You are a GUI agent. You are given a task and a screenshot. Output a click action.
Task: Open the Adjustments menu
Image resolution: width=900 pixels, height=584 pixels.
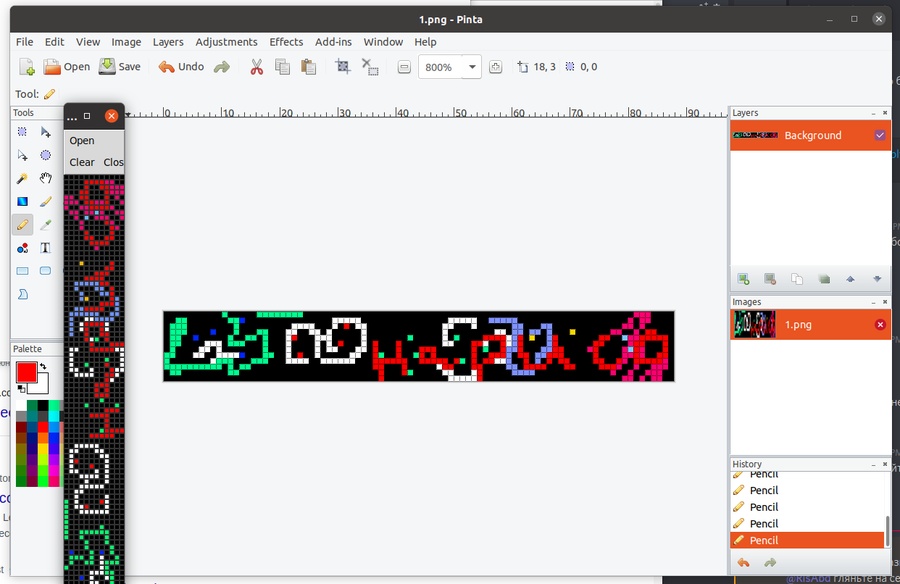coord(226,42)
